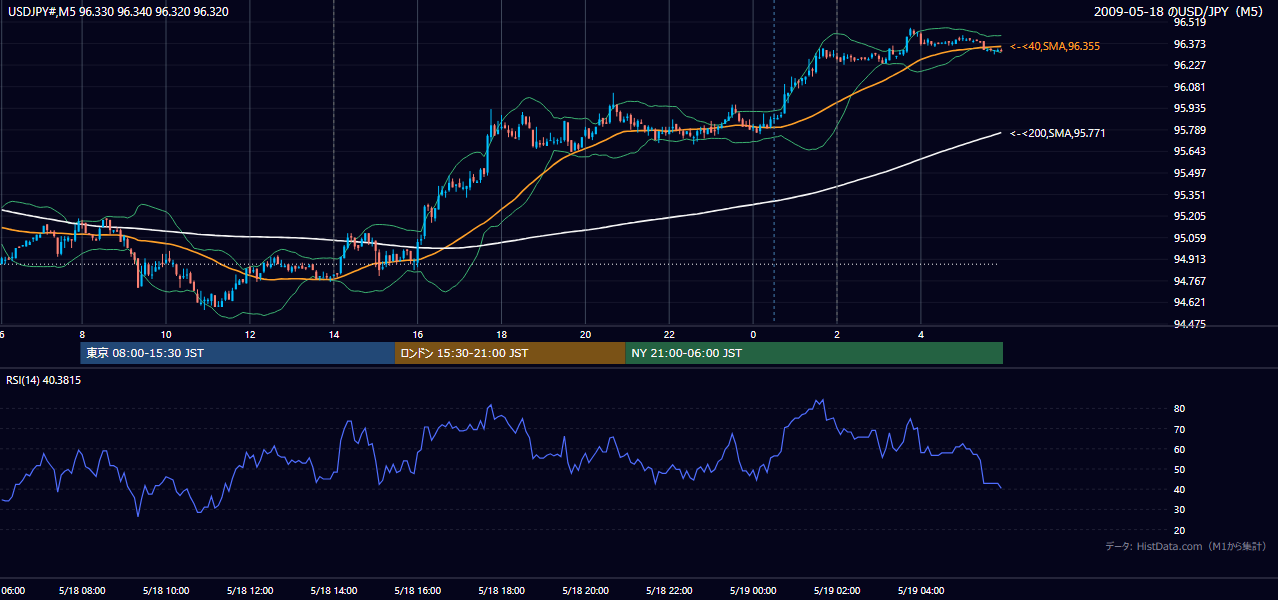The width and height of the screenshot is (1278, 600).
Task: Click bottom time label 5/19 00:00
Action: pos(753,590)
